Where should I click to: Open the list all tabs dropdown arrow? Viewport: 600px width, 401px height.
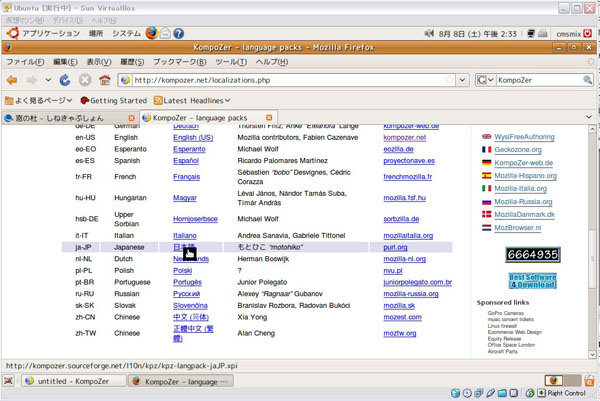589,117
